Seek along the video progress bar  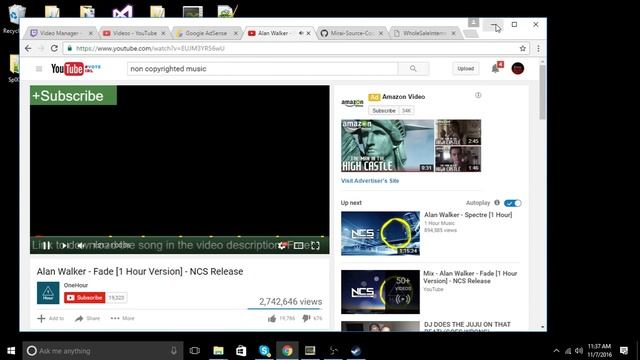coord(180,236)
